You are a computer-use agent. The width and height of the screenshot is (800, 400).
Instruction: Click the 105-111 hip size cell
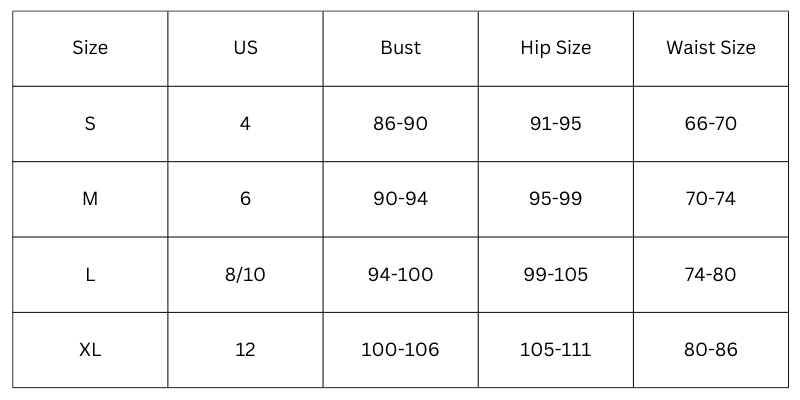[x=555, y=350]
